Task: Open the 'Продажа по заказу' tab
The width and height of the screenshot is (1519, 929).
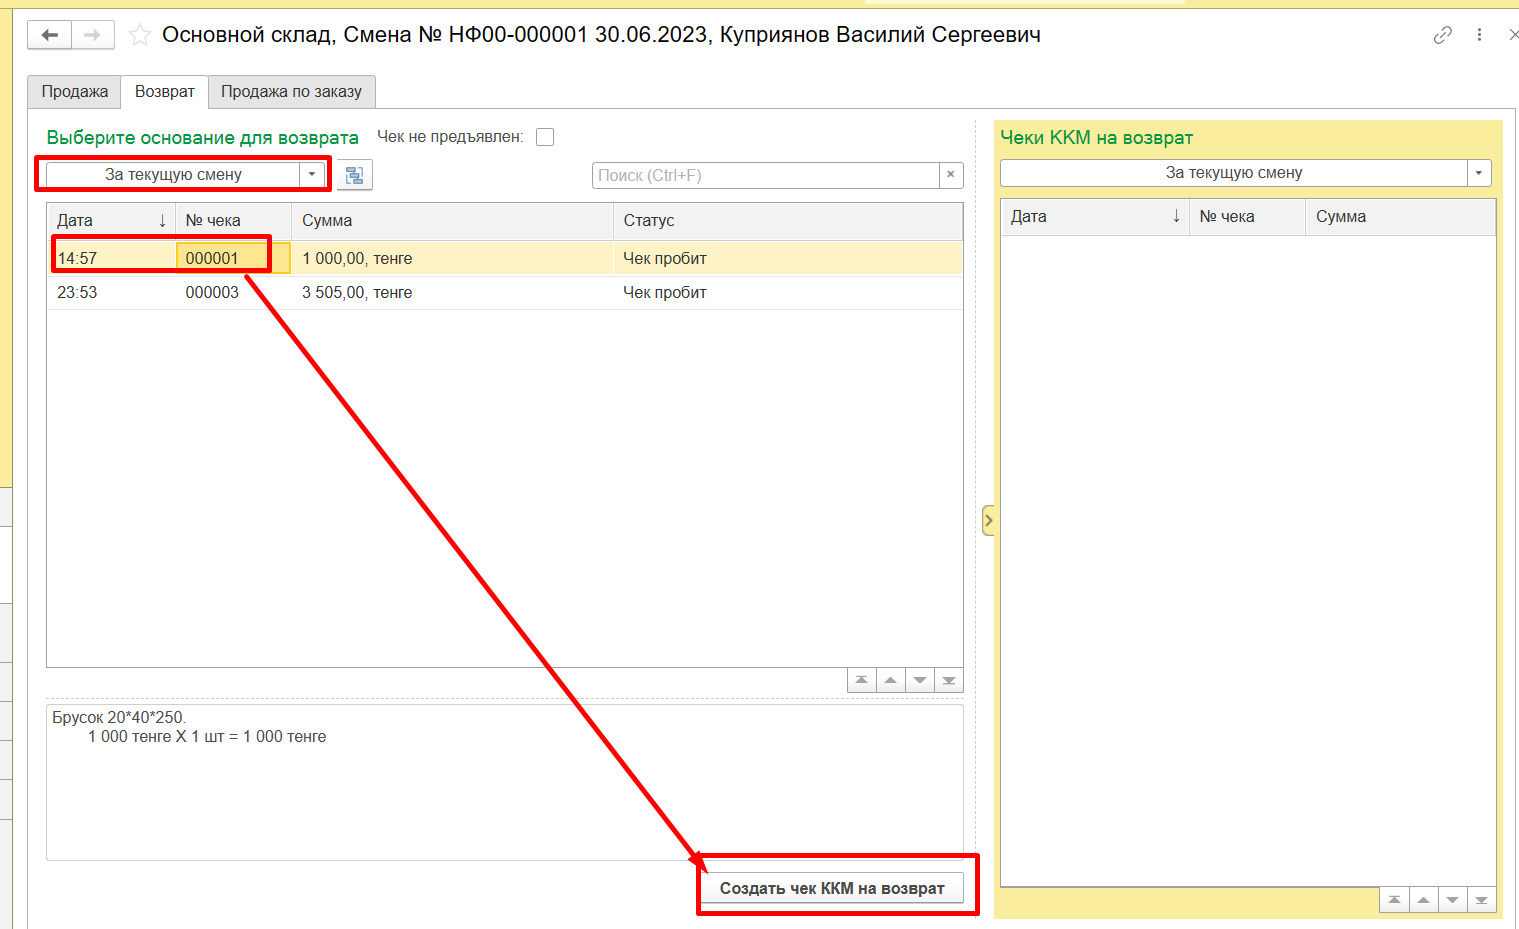Action: click(x=291, y=92)
